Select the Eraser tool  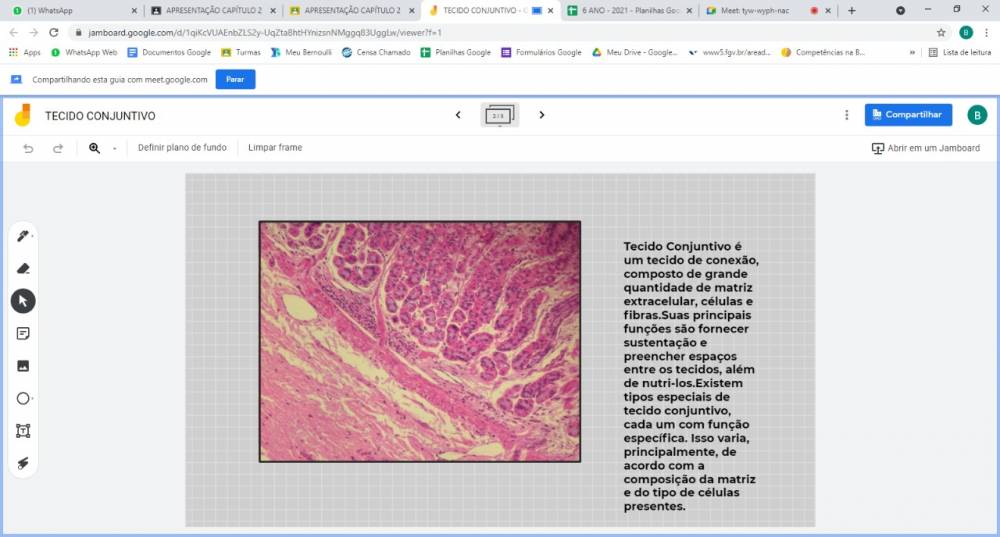point(23,268)
